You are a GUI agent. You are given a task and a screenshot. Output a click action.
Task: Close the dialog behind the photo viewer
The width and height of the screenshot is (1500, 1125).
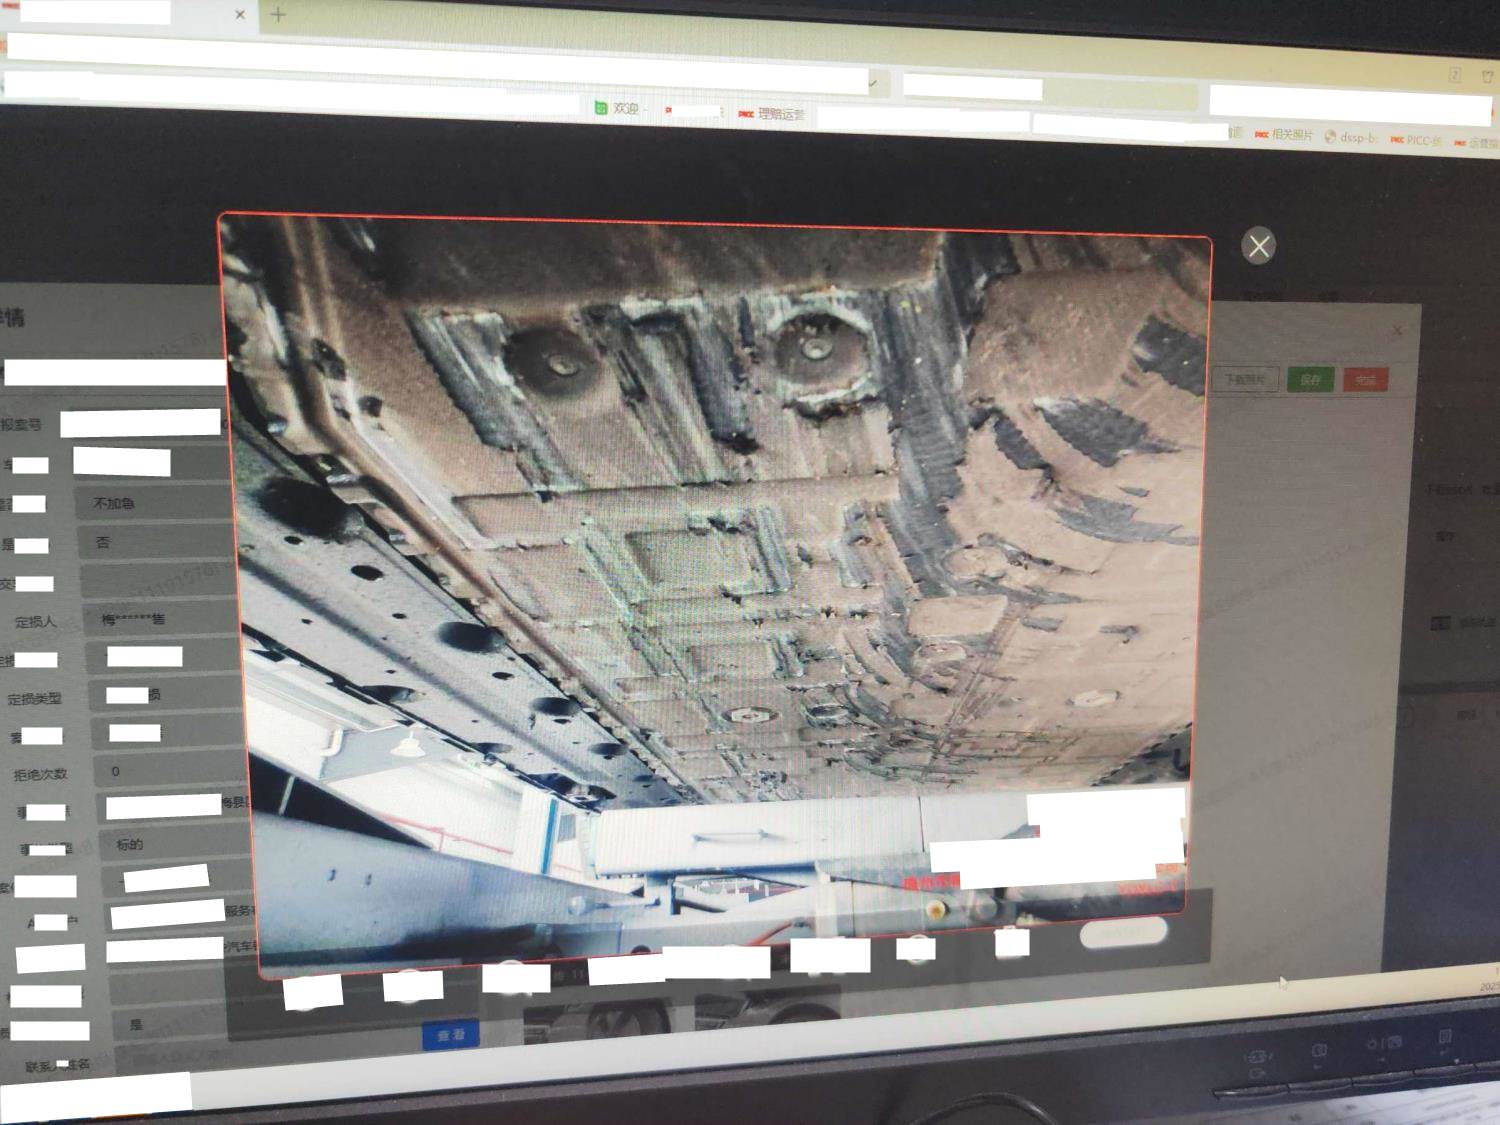[x=1398, y=330]
